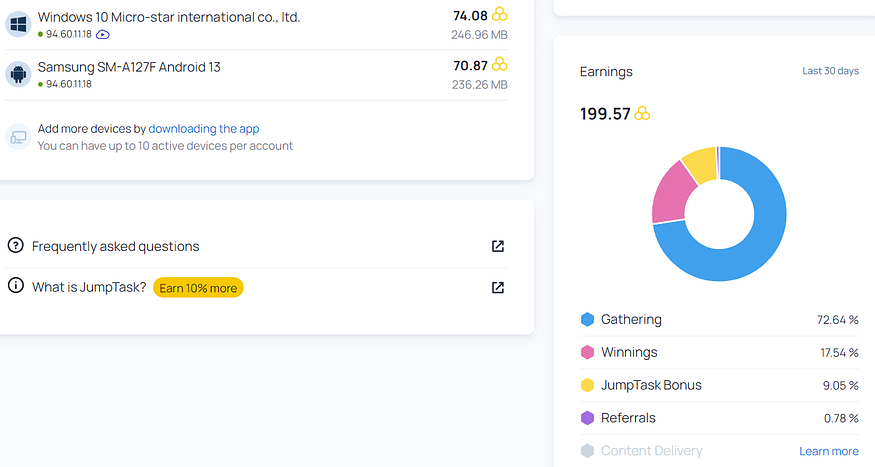Click the honeycomb icon beside 199.57 earnings

(642, 114)
